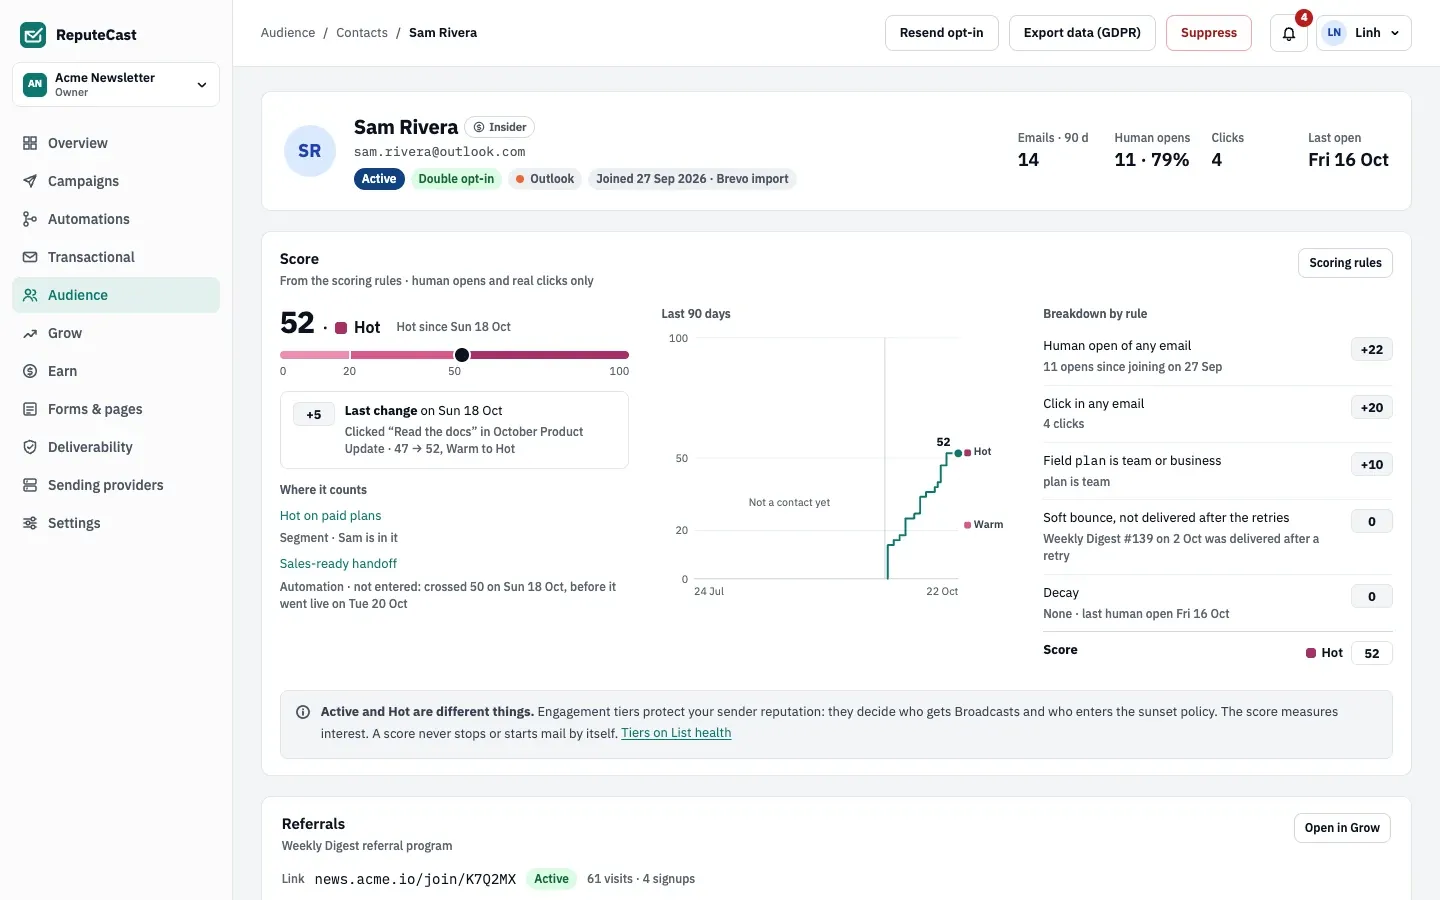The width and height of the screenshot is (1440, 900).
Task: Open the Hot on paid plans link
Action: coord(330,516)
